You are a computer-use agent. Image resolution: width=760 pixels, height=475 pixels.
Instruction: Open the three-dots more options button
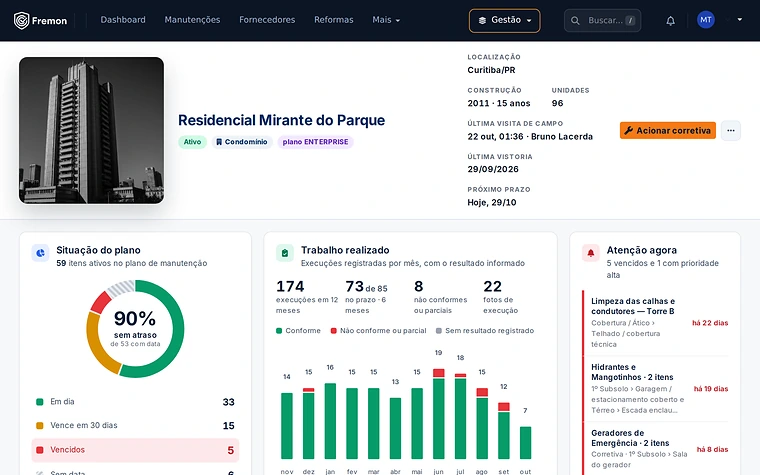pyautogui.click(x=730, y=130)
